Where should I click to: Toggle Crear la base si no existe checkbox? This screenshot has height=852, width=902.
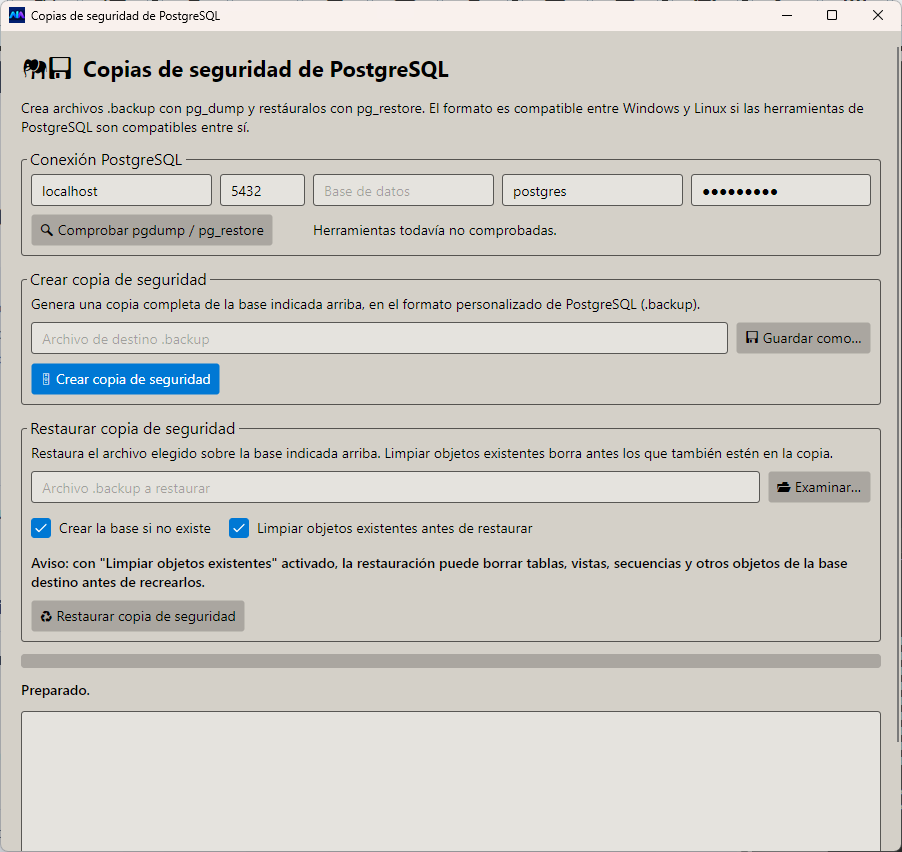tap(41, 528)
